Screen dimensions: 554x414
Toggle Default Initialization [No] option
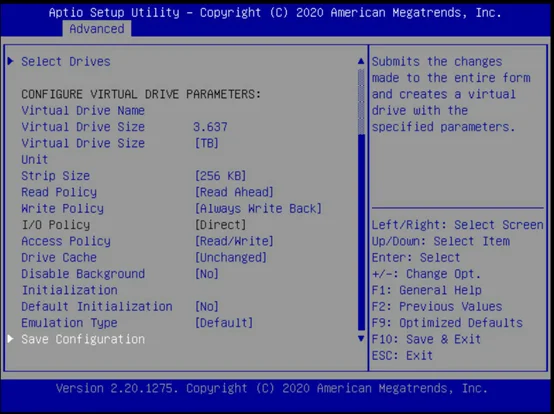coord(207,306)
